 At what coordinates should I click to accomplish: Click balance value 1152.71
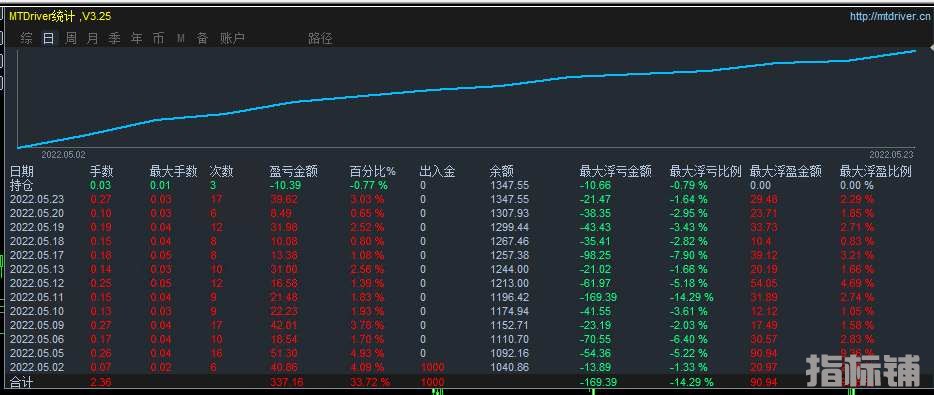(509, 325)
